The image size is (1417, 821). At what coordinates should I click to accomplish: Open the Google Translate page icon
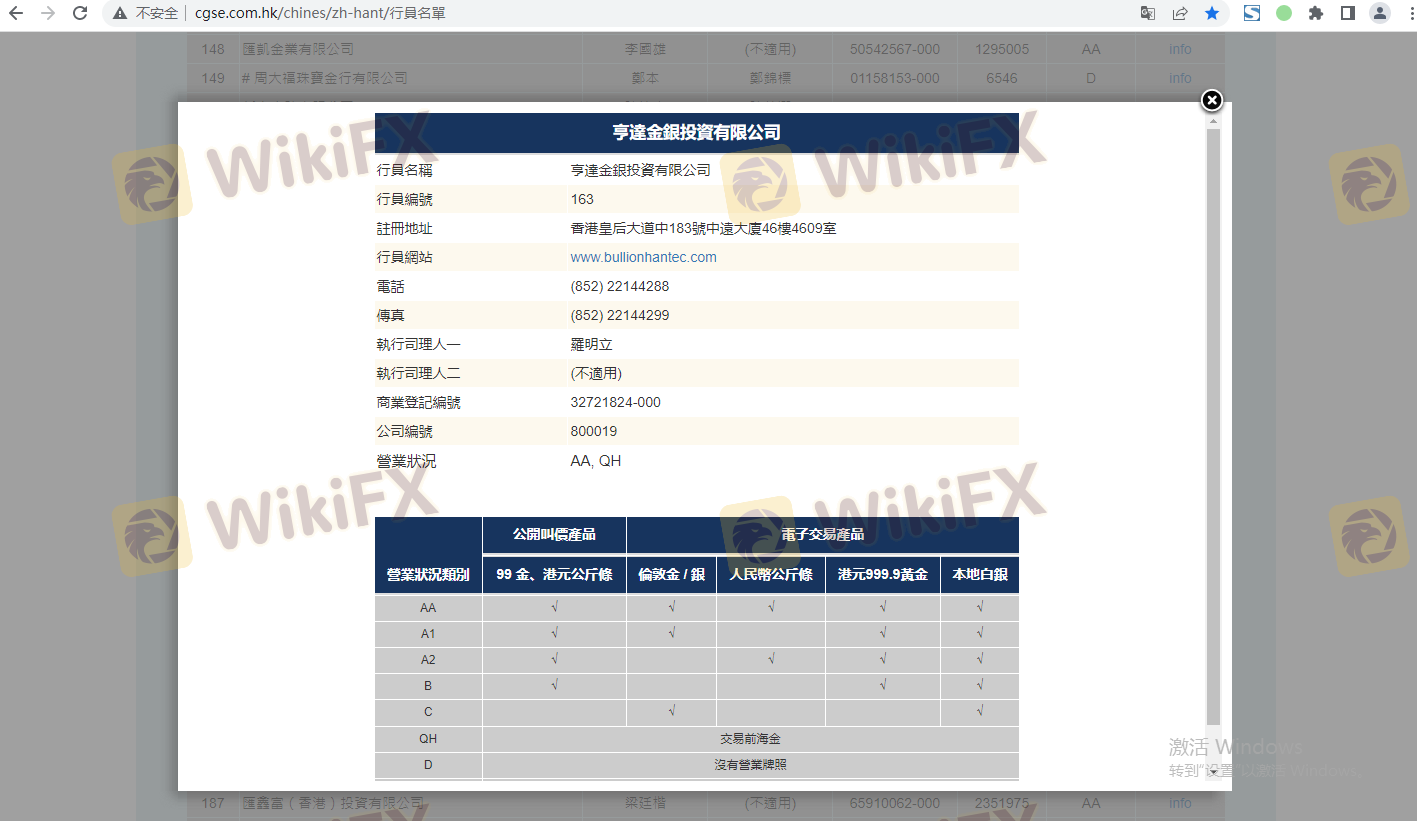coord(1148,14)
